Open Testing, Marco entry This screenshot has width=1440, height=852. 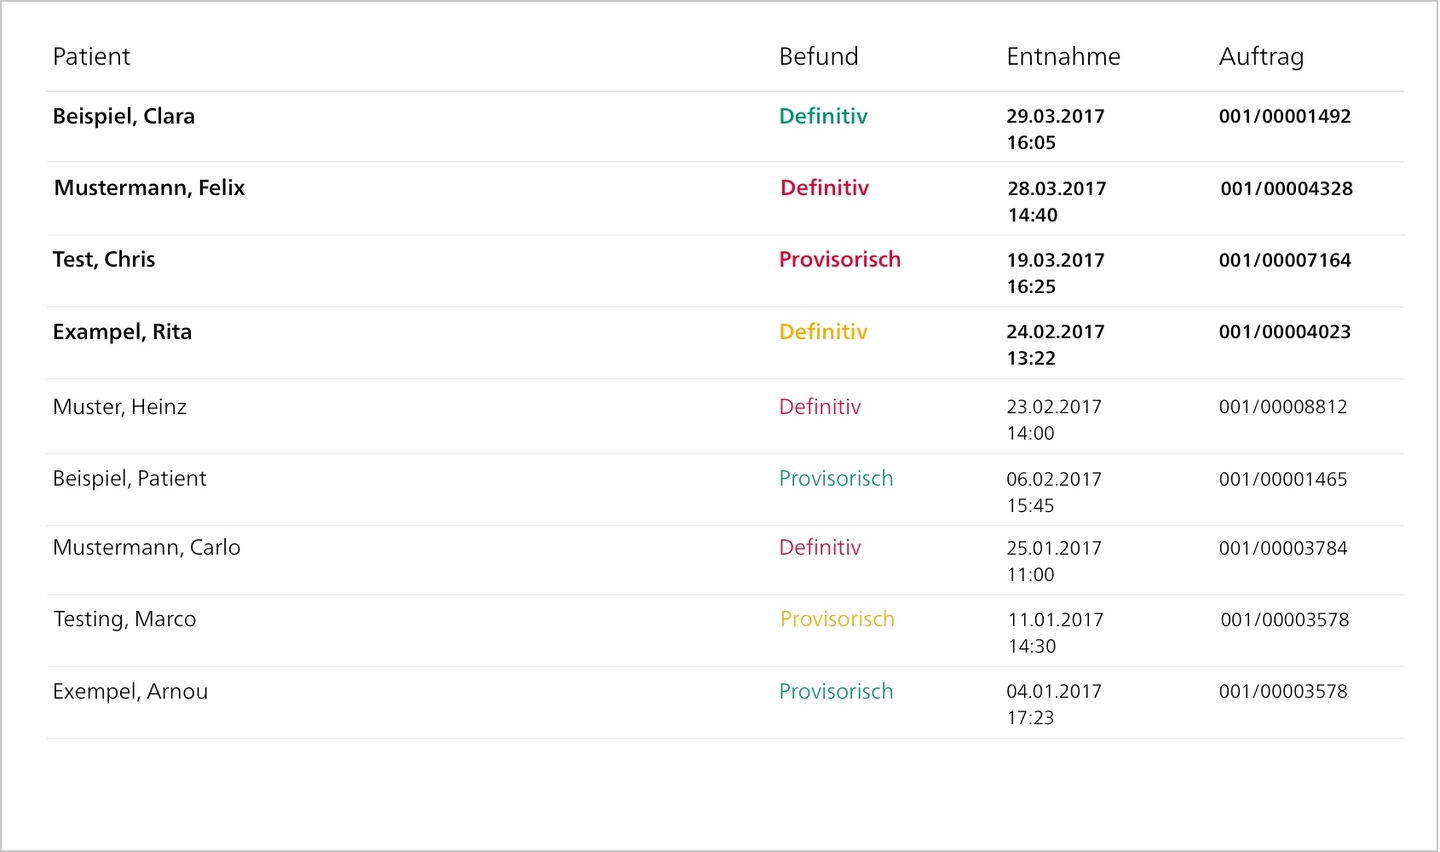(x=725, y=631)
